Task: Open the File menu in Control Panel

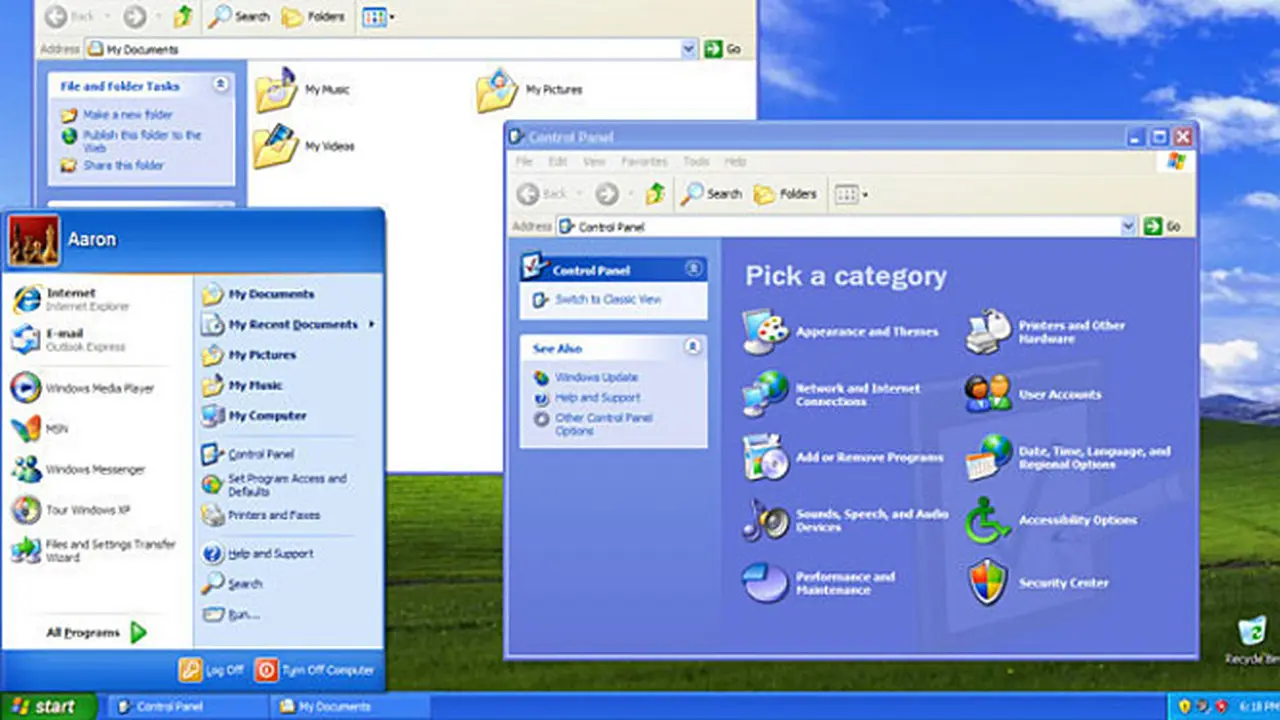Action: pos(524,161)
